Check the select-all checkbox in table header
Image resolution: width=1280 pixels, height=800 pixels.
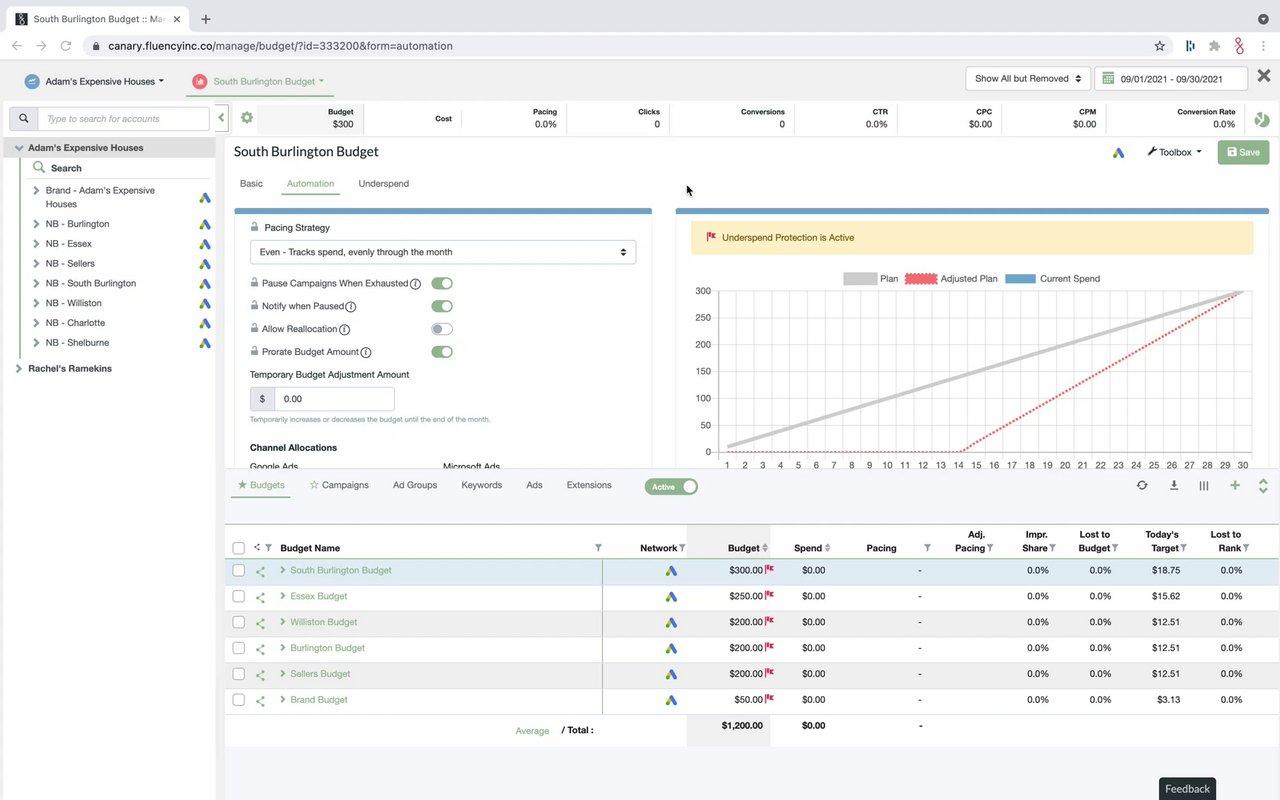[238, 548]
